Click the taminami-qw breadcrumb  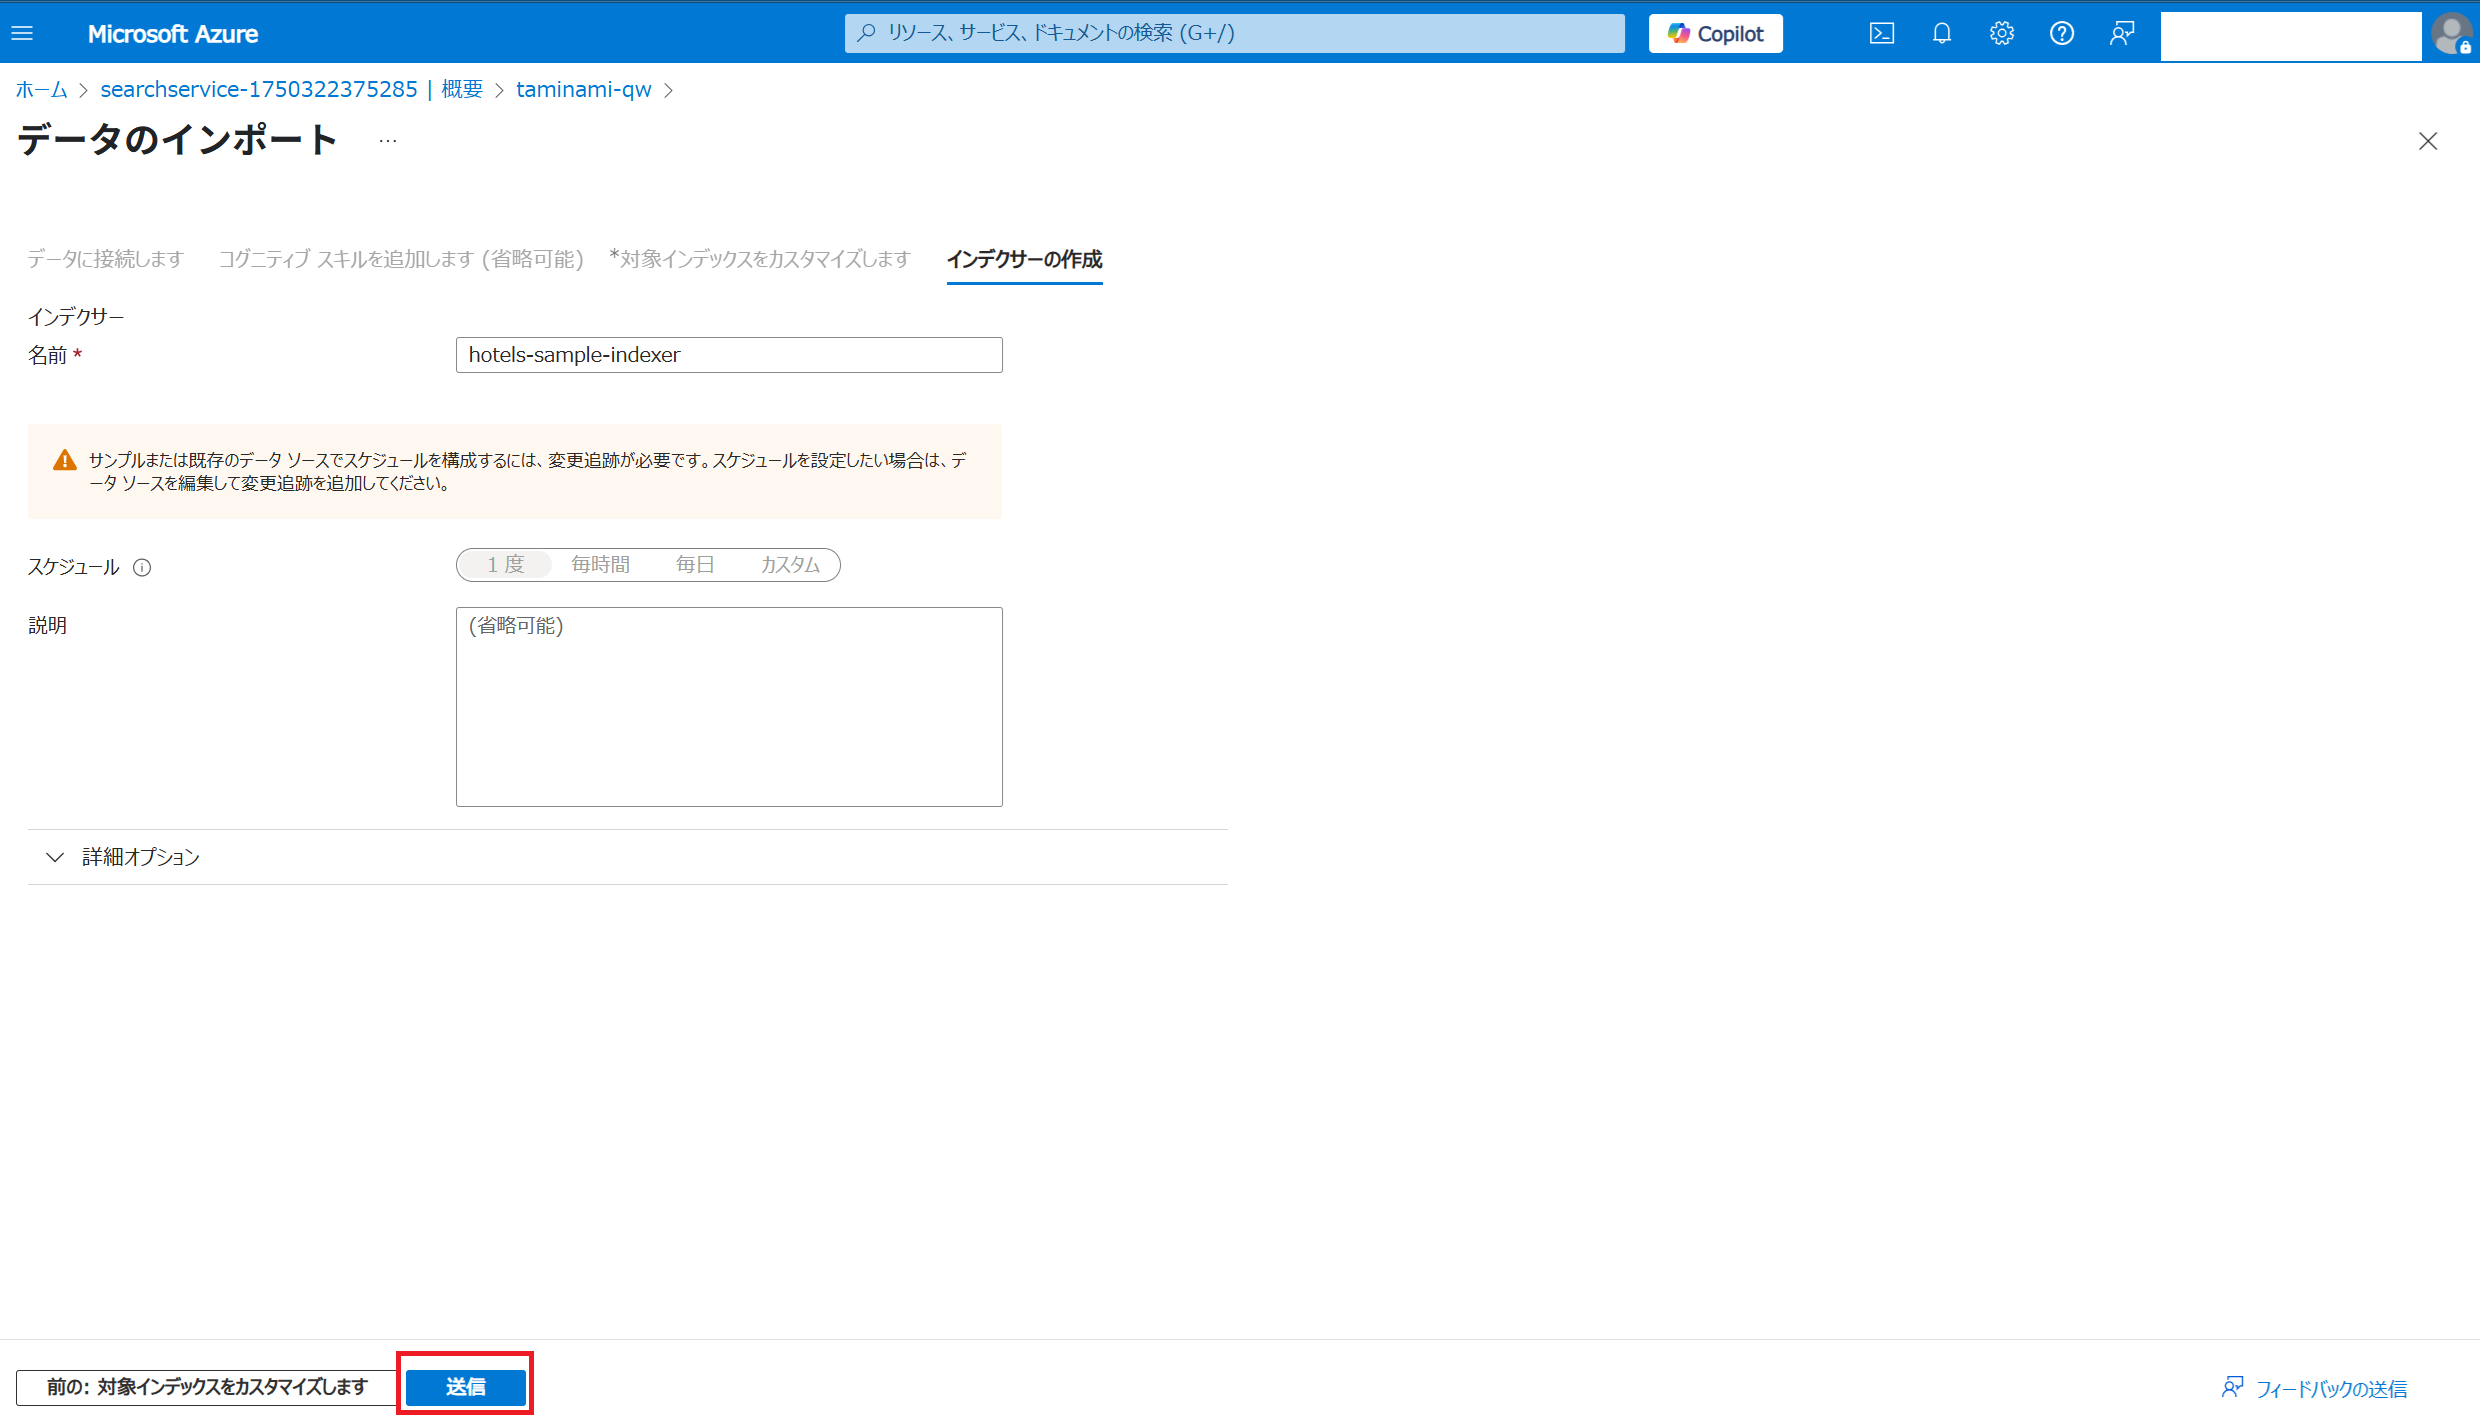pyautogui.click(x=583, y=90)
